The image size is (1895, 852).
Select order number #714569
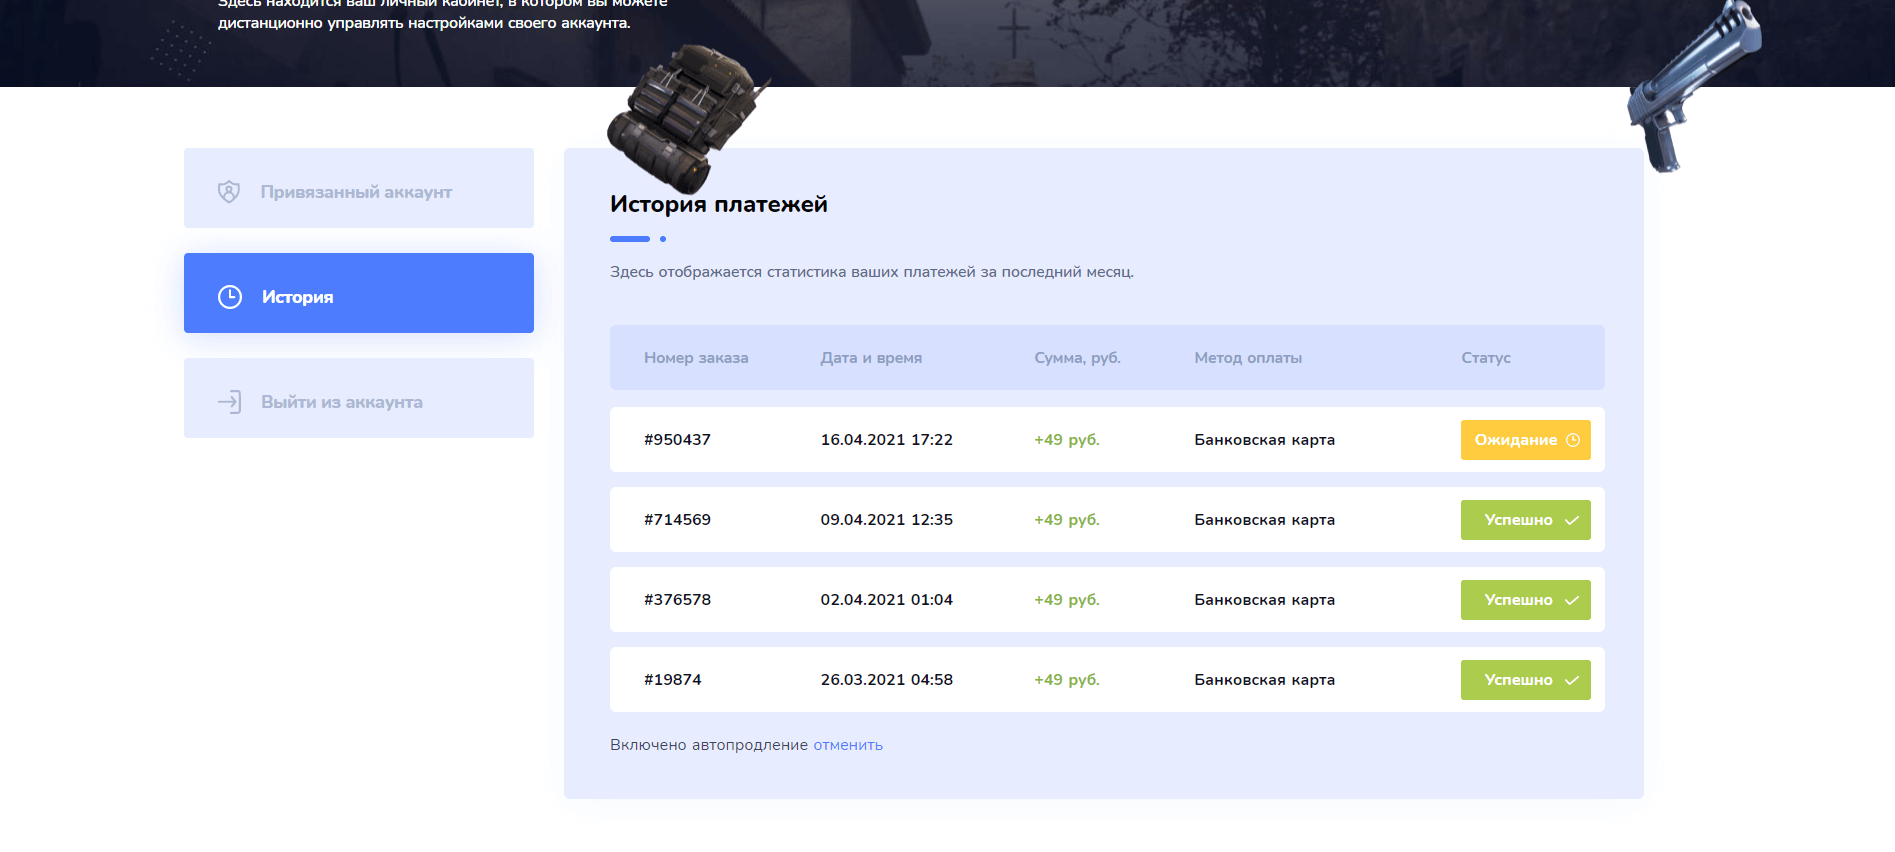coord(677,520)
